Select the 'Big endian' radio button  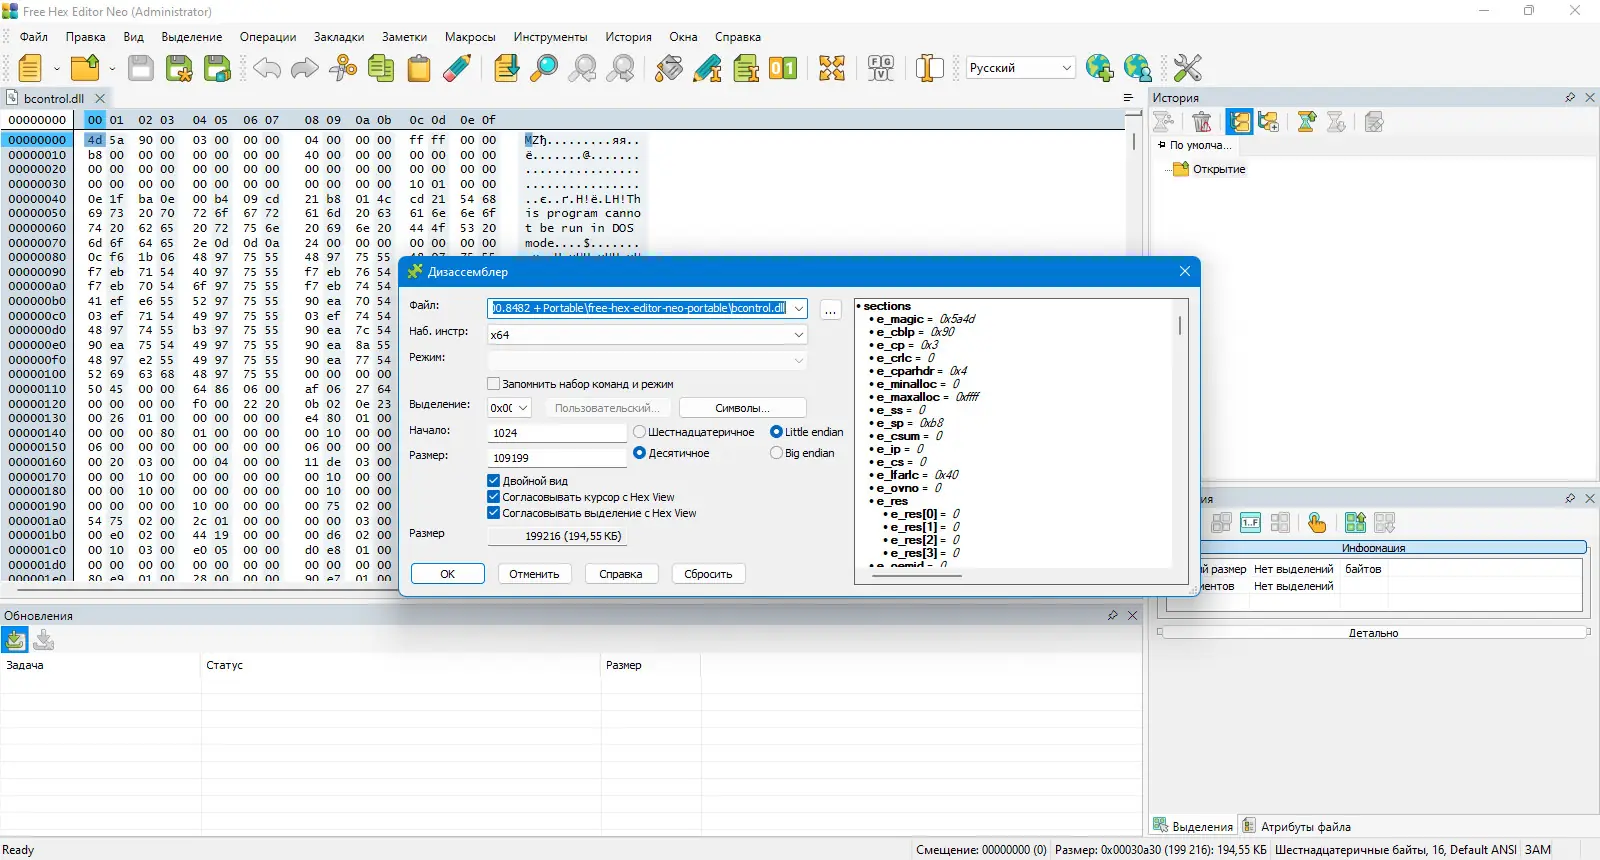point(776,453)
